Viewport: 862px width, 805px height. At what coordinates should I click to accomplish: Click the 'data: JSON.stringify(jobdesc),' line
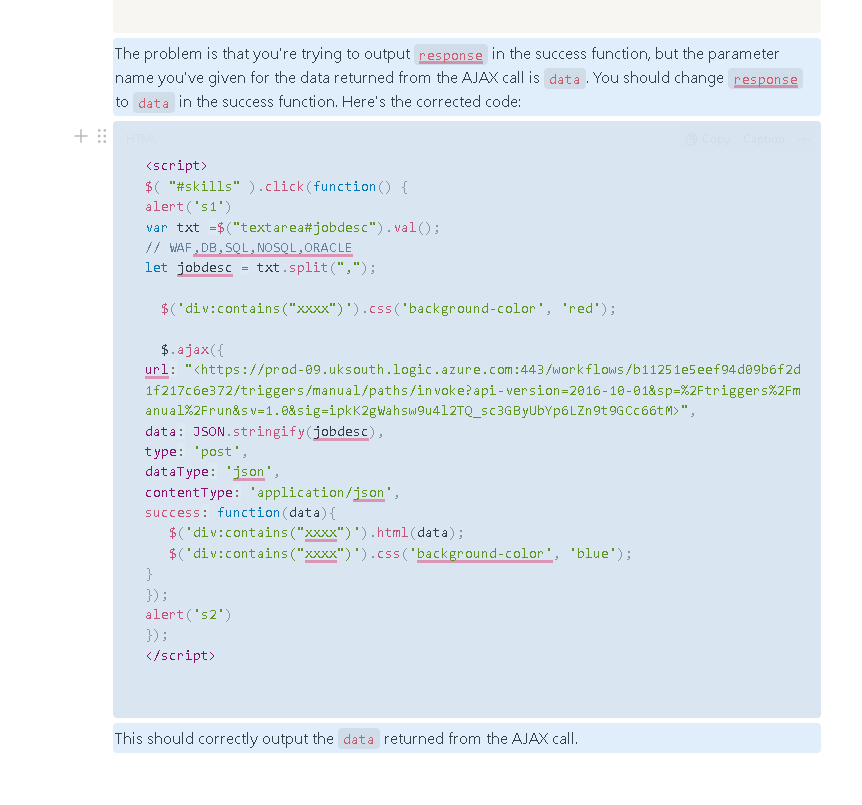[264, 432]
